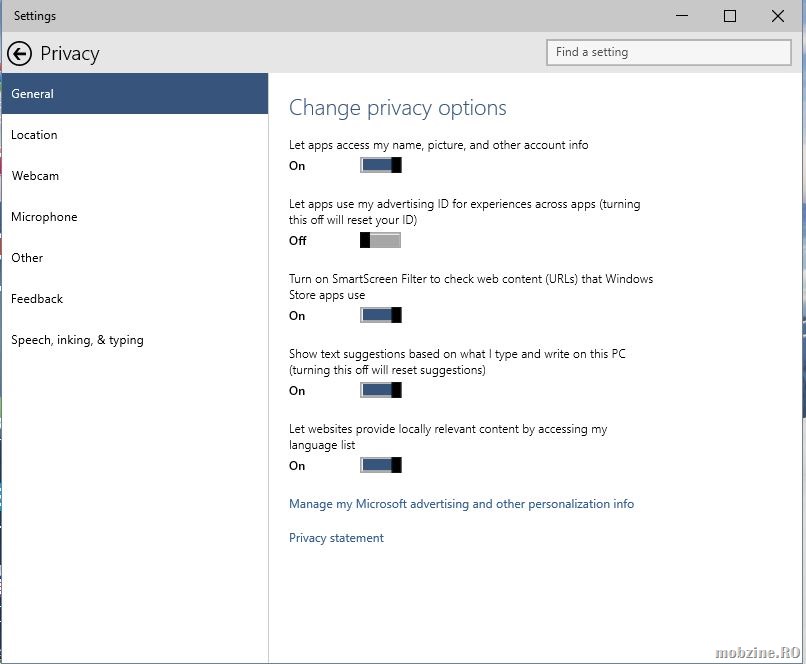Switch off language list access toggle
806x664 pixels.
click(380, 465)
